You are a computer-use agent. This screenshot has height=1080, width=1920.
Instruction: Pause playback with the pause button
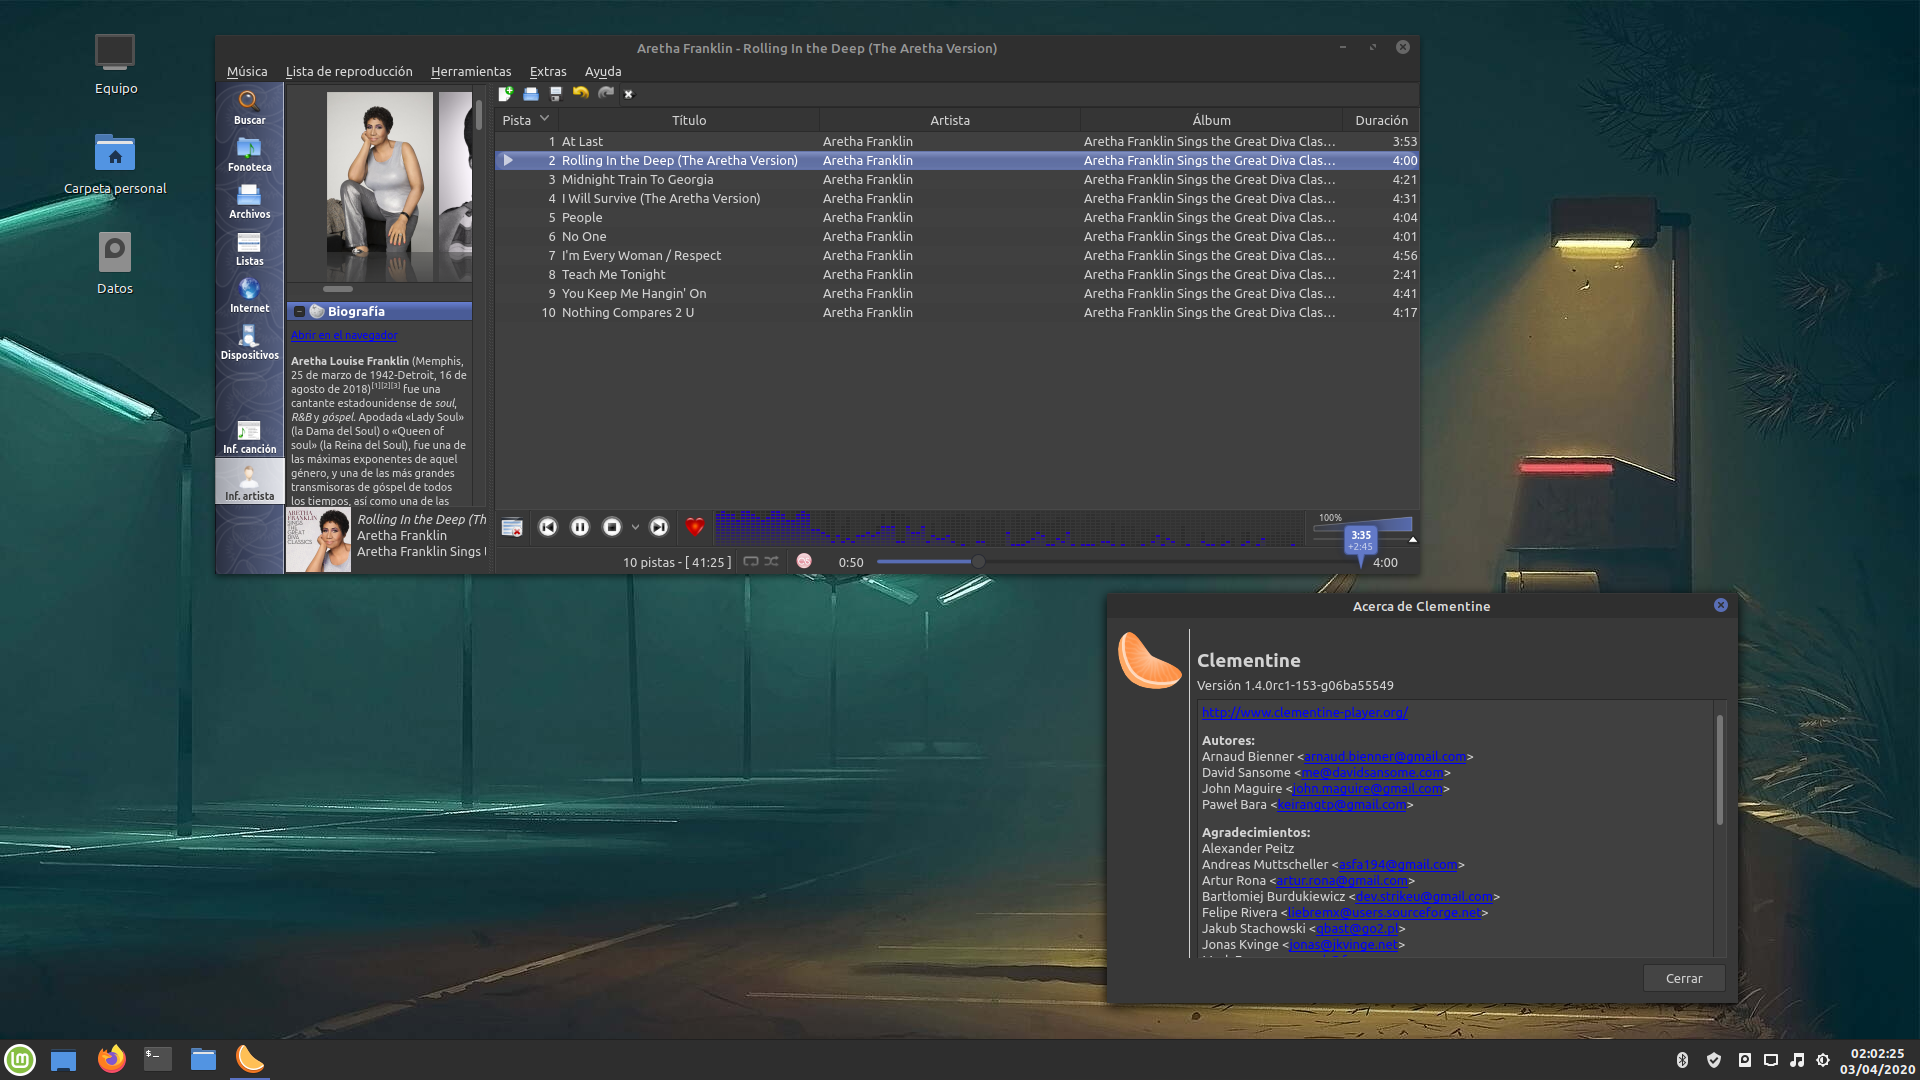(x=580, y=527)
